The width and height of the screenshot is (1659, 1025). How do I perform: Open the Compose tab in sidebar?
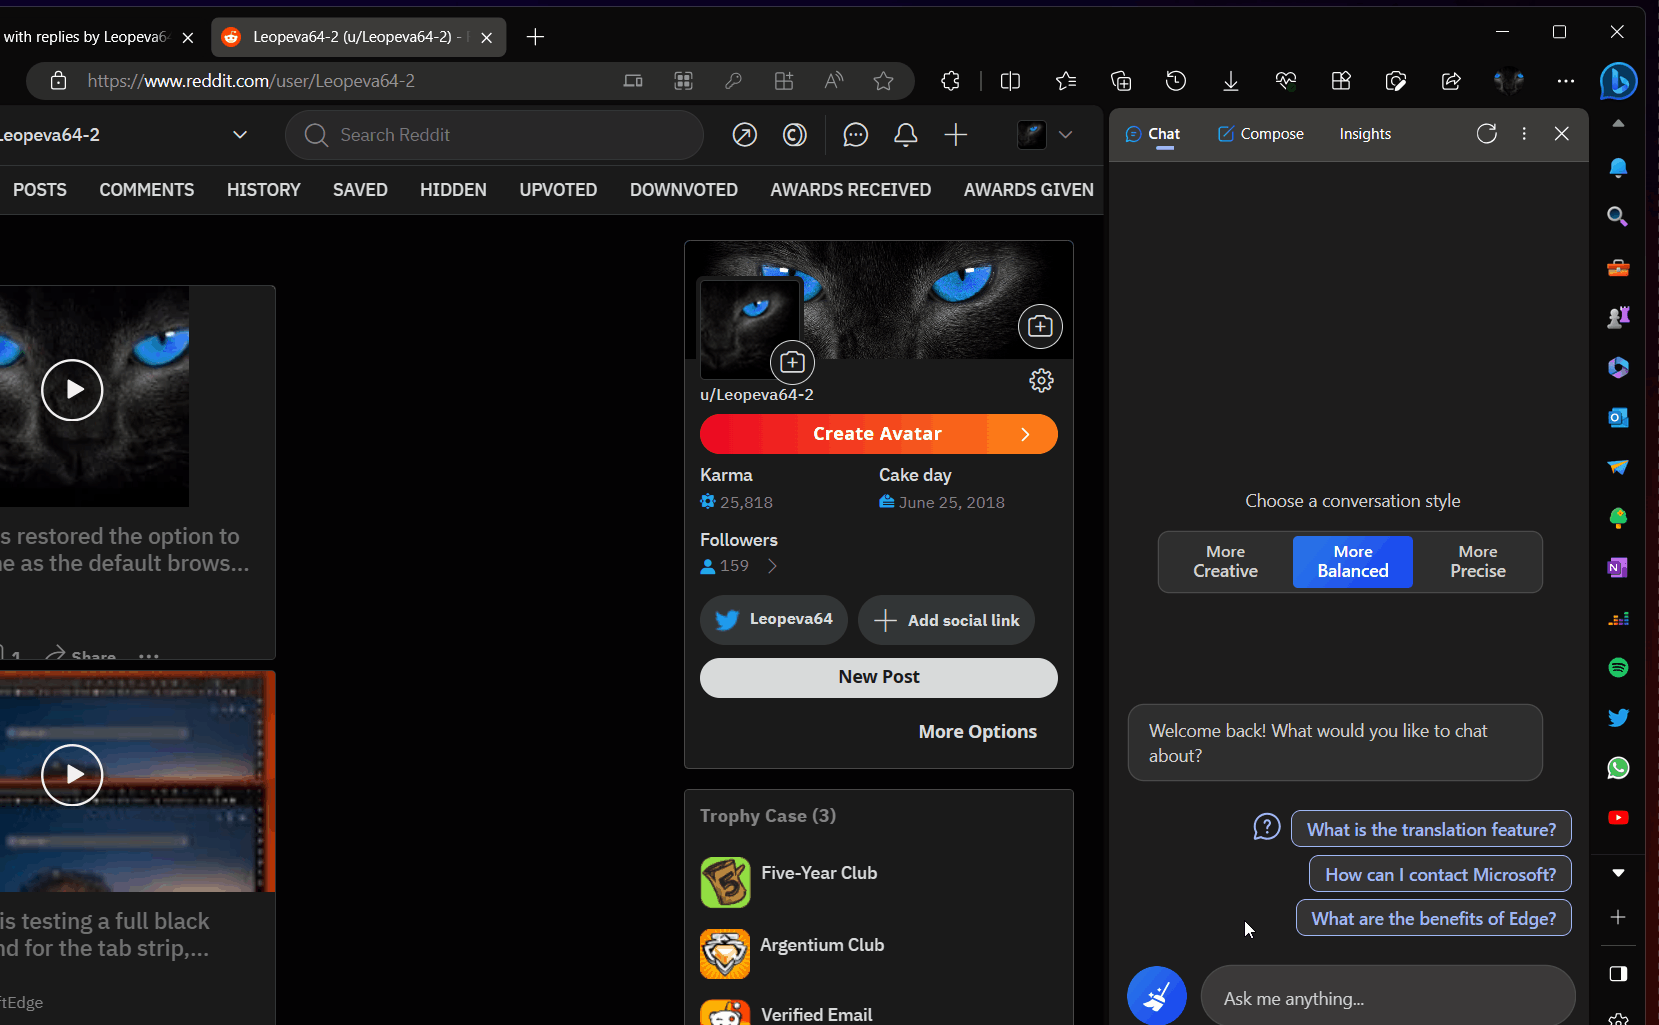coord(1260,134)
